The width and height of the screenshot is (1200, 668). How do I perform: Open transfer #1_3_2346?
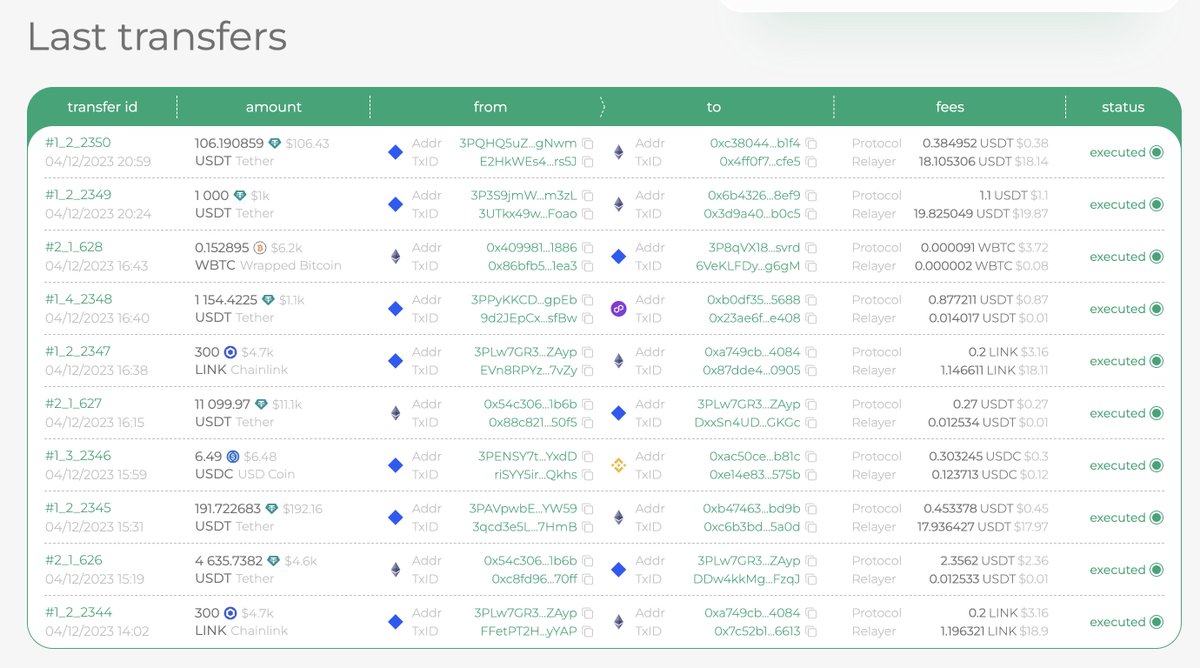coord(78,456)
